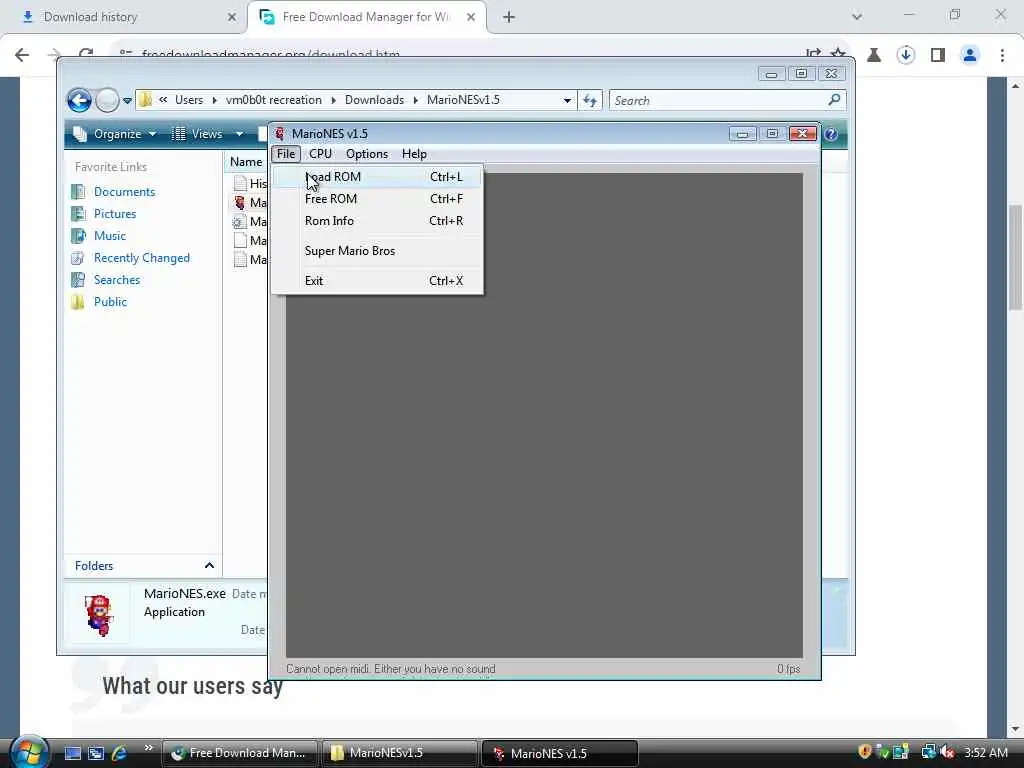
Task: Select the MarioNES.exe file icon in list
Action: tap(240, 202)
